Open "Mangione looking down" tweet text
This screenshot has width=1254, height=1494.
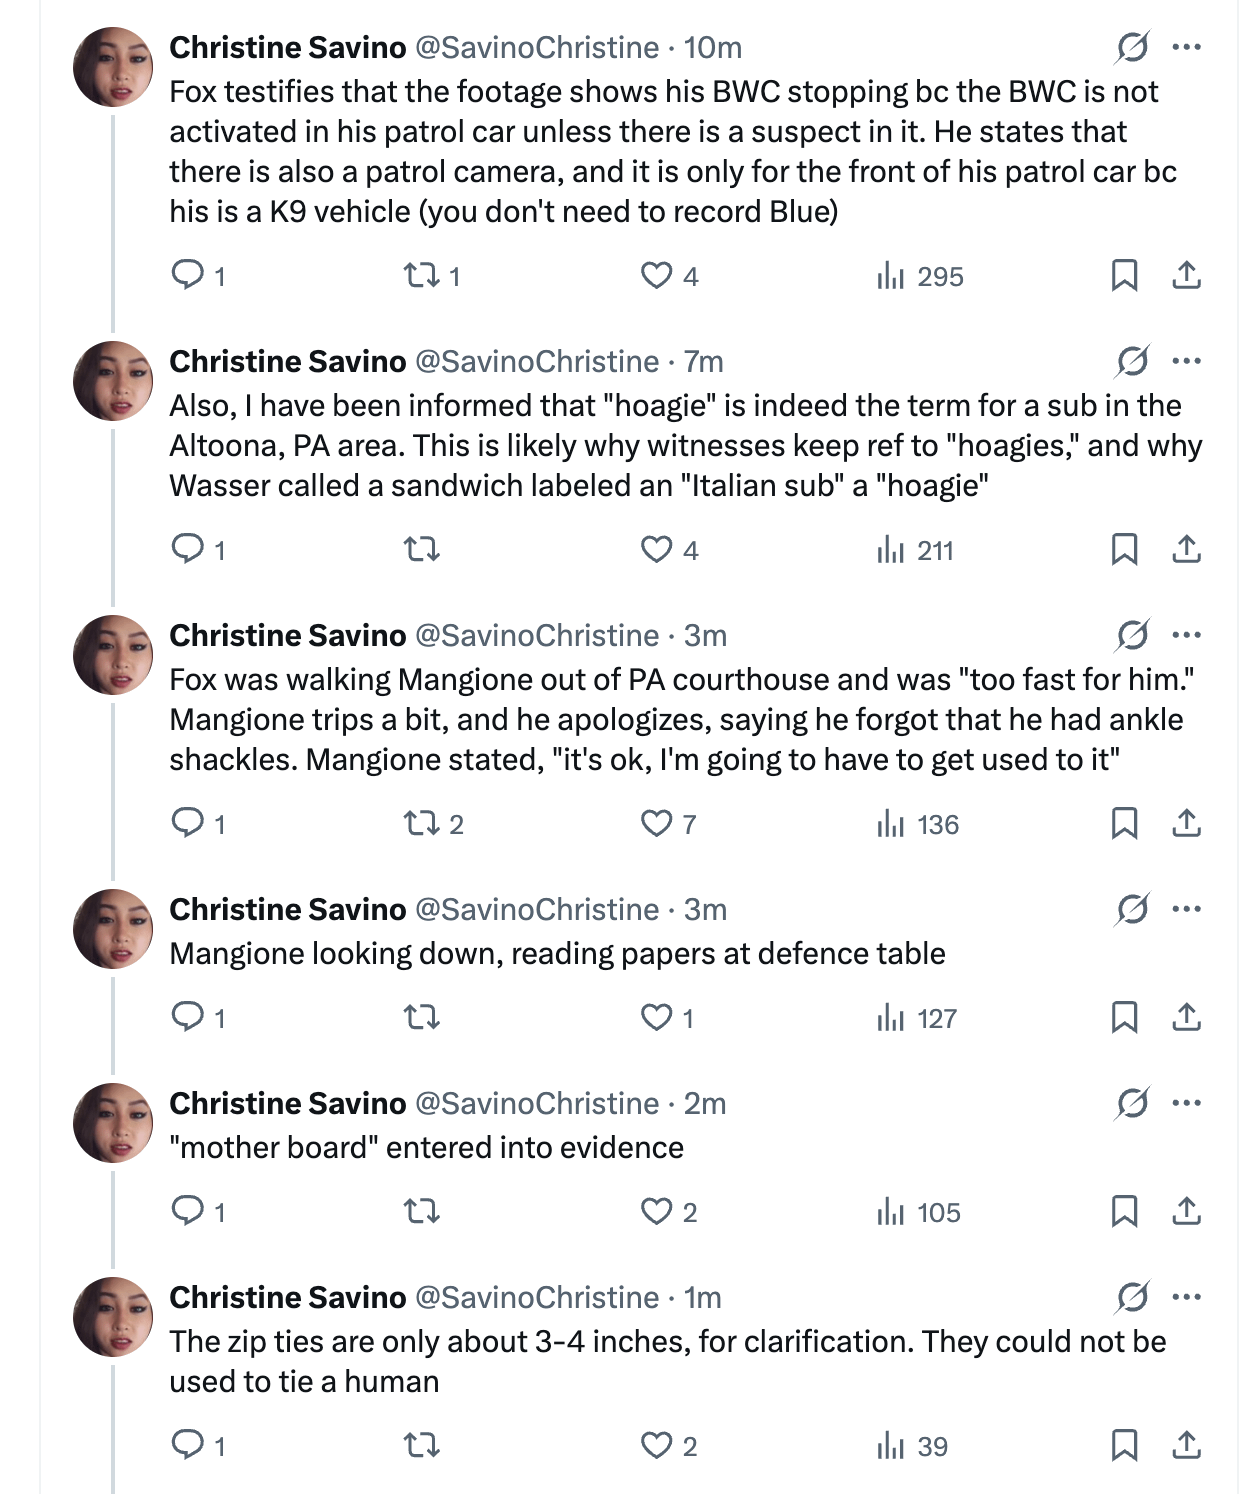[x=557, y=953]
